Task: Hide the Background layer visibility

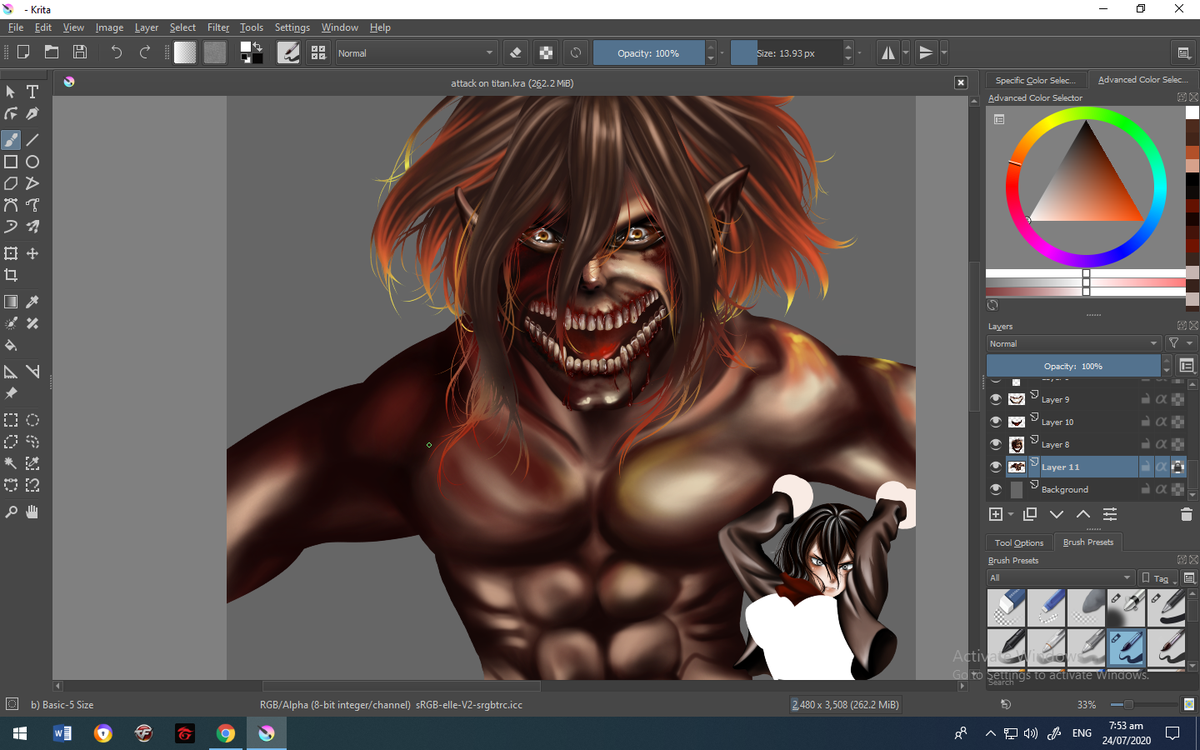Action: (x=995, y=489)
